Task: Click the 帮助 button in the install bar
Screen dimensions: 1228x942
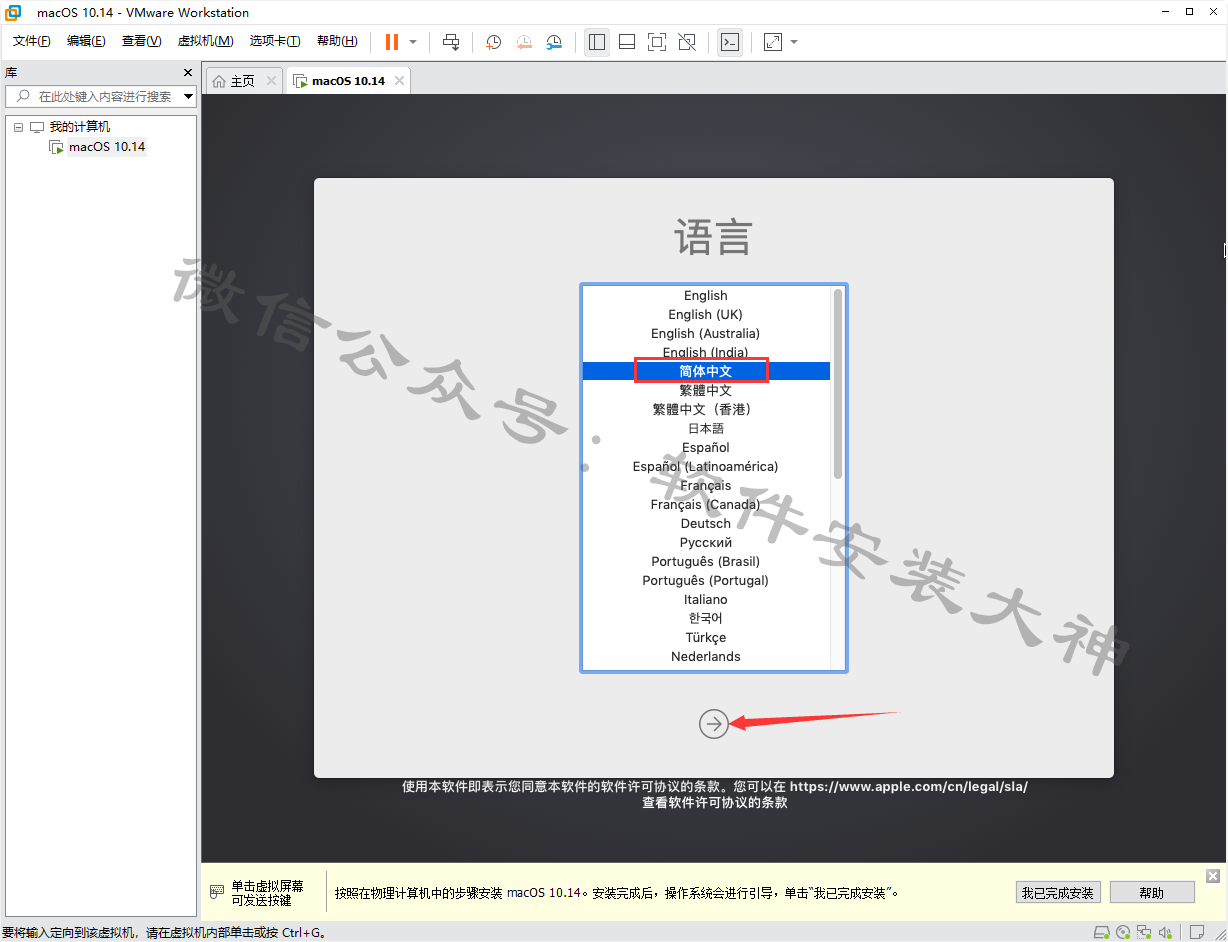Action: pos(1152,892)
